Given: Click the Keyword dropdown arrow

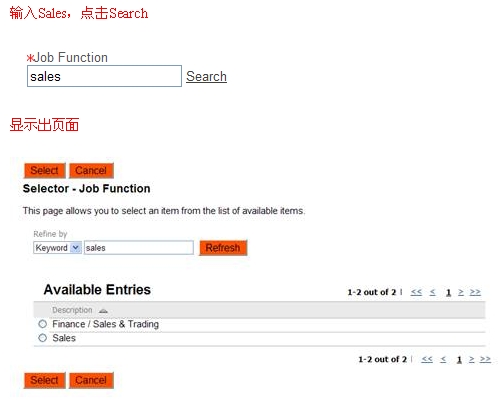Looking at the screenshot, I should click(x=76, y=248).
